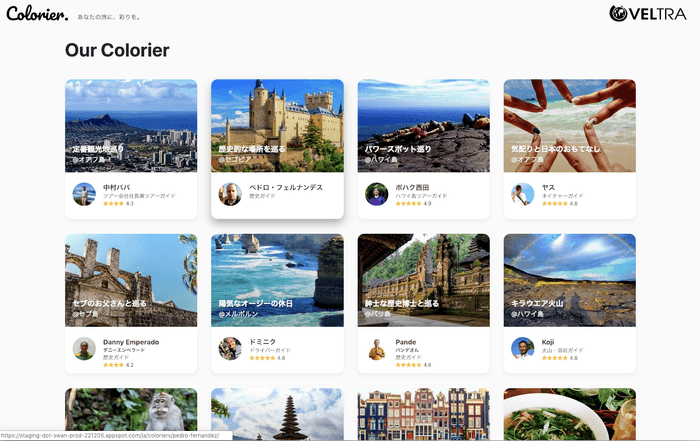Screen dimensions: 700x441
Task: Click the Colorier logo in the header
Action: pyautogui.click(x=37, y=14)
